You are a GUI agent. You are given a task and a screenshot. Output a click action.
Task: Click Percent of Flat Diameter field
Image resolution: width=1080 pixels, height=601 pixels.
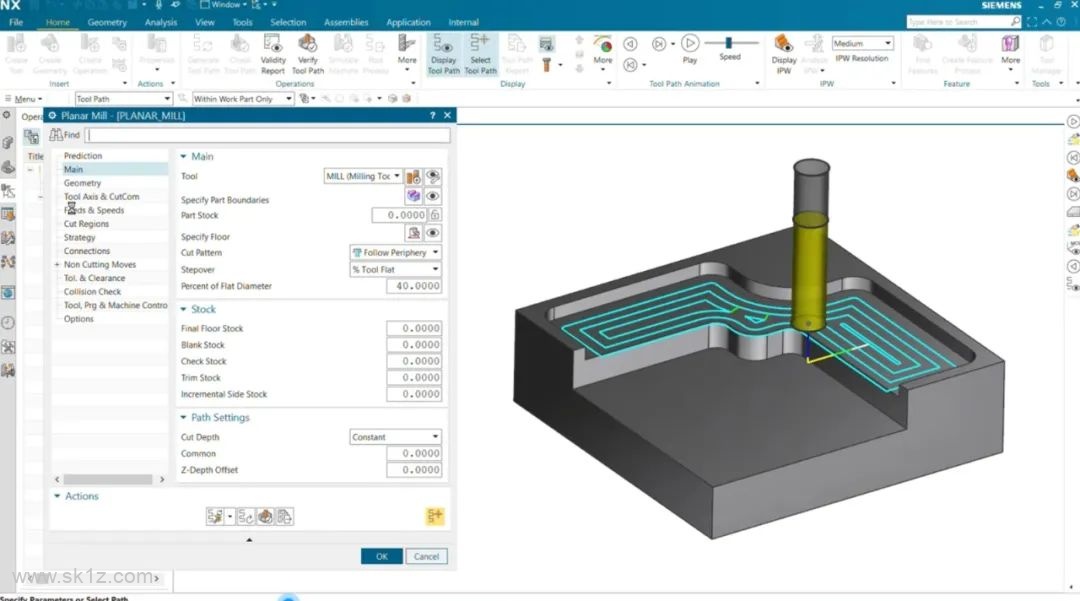click(x=414, y=286)
